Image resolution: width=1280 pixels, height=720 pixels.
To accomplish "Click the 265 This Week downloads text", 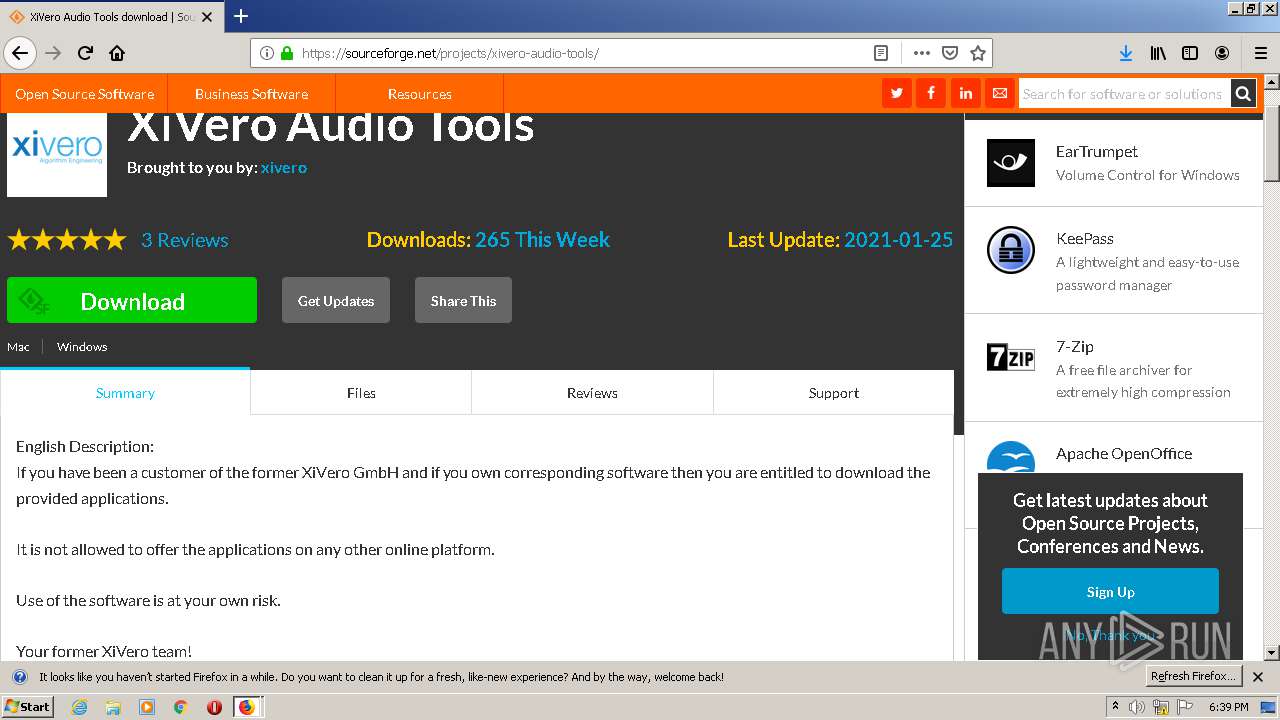I will (x=542, y=240).
